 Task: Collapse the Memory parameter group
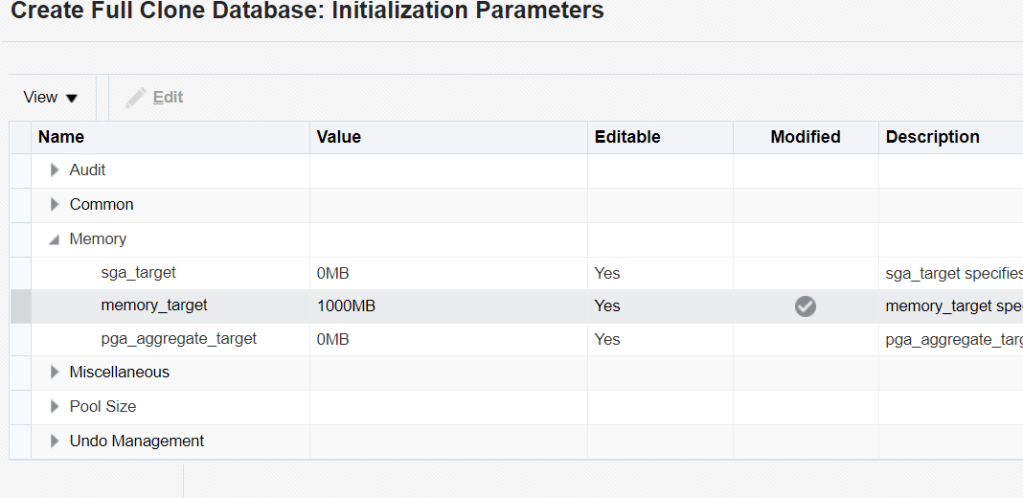[55, 240]
